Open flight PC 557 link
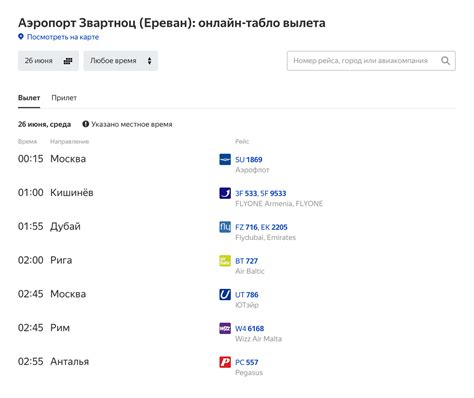Screen dimensions: 474x398 pos(247,363)
